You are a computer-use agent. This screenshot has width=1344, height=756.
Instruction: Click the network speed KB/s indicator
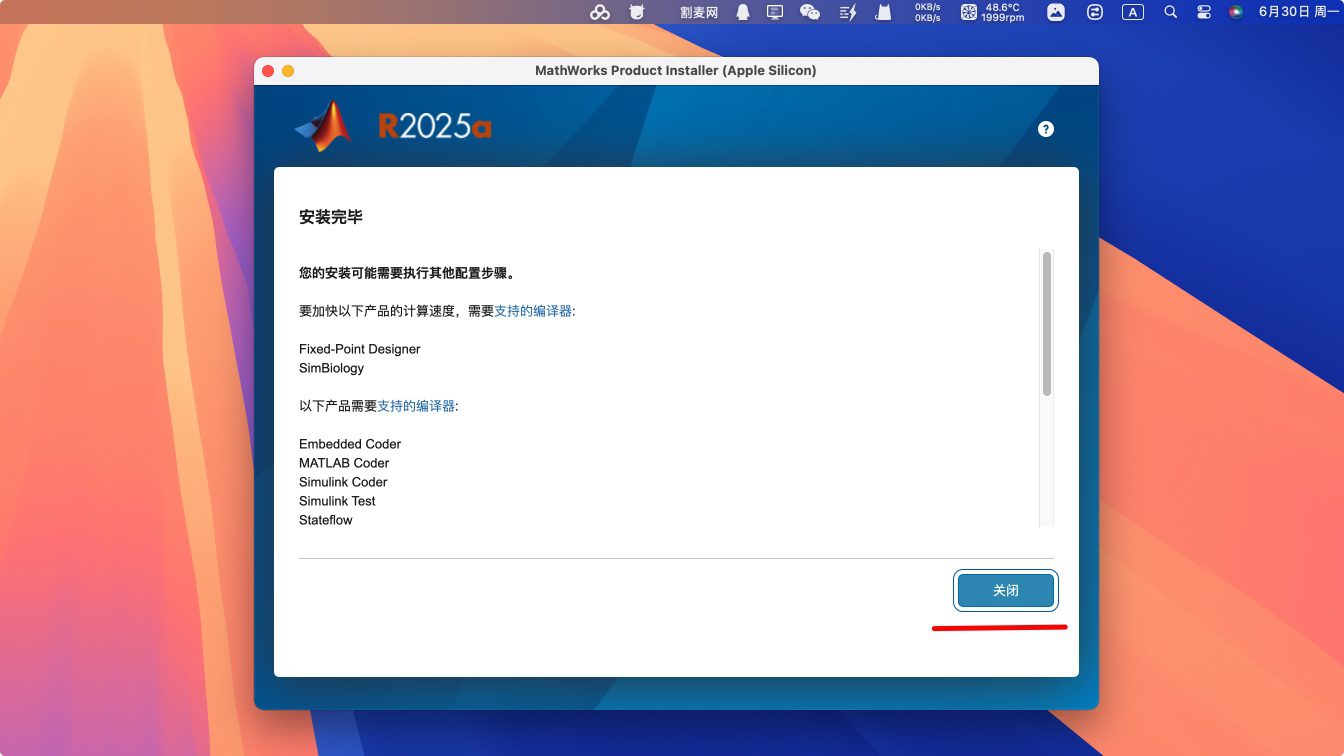click(x=927, y=12)
